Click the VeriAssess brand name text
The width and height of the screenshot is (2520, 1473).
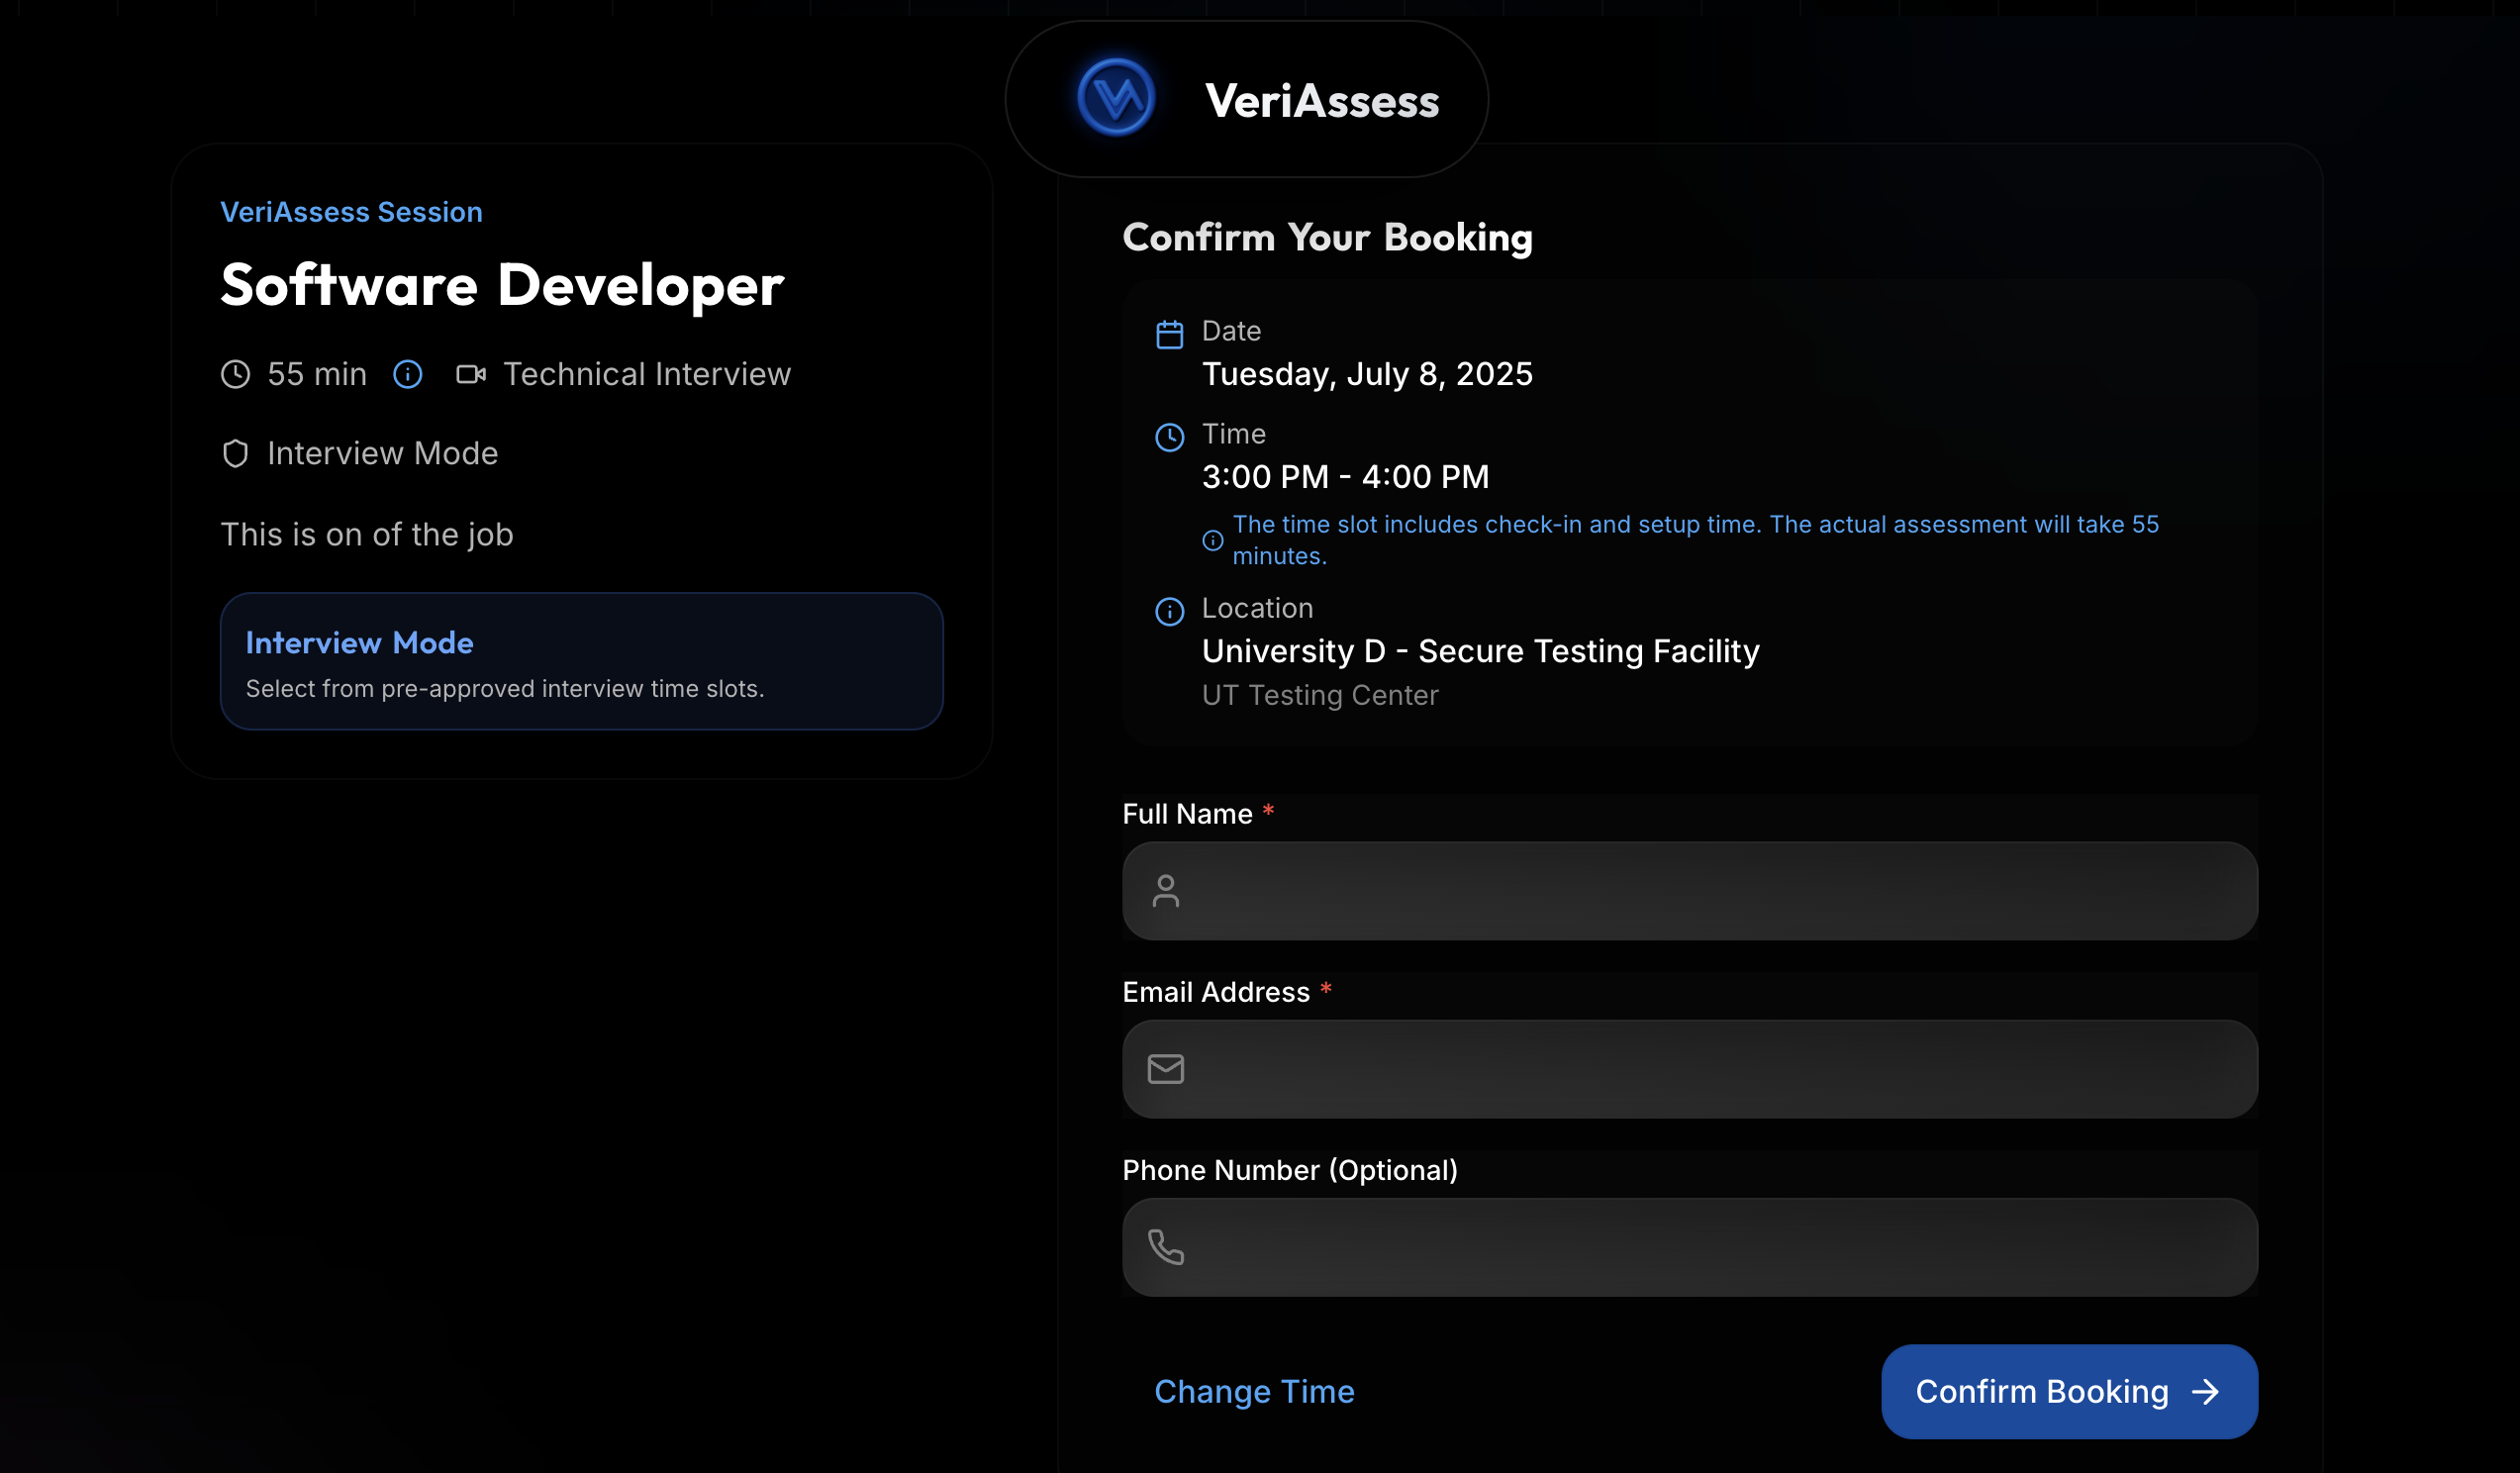(x=1322, y=101)
